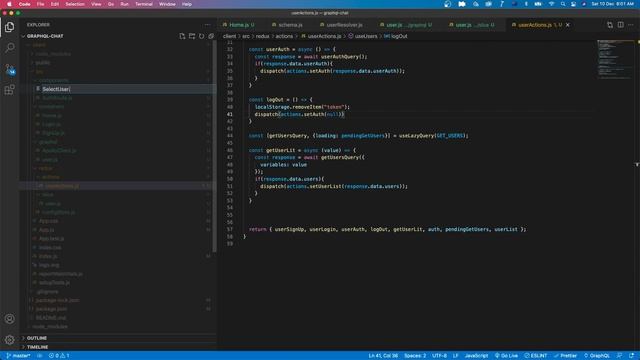The image size is (640, 360).
Task: Open the Window menu
Action: pos(167,4)
